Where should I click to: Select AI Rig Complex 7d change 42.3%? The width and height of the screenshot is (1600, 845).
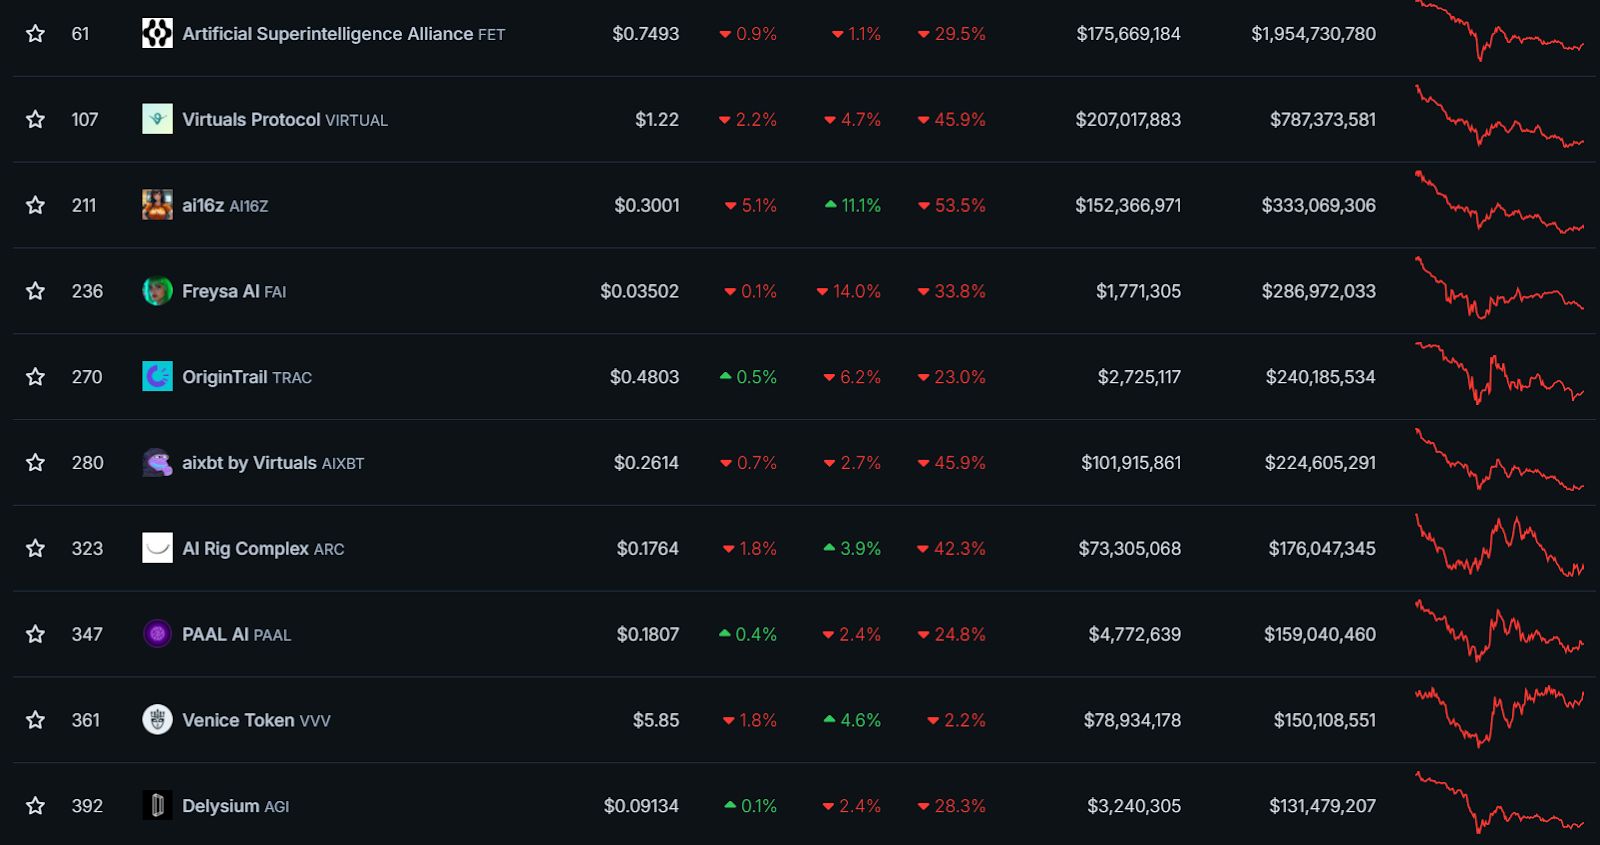point(951,549)
